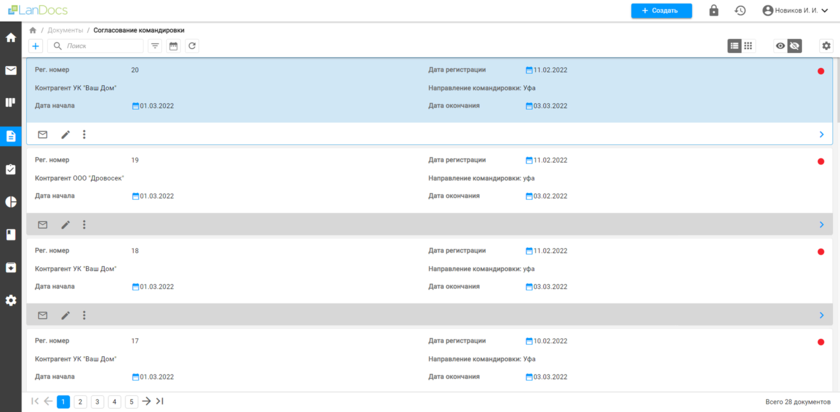The image size is (840, 412).
Task: Switch to list view mode
Action: 735,46
